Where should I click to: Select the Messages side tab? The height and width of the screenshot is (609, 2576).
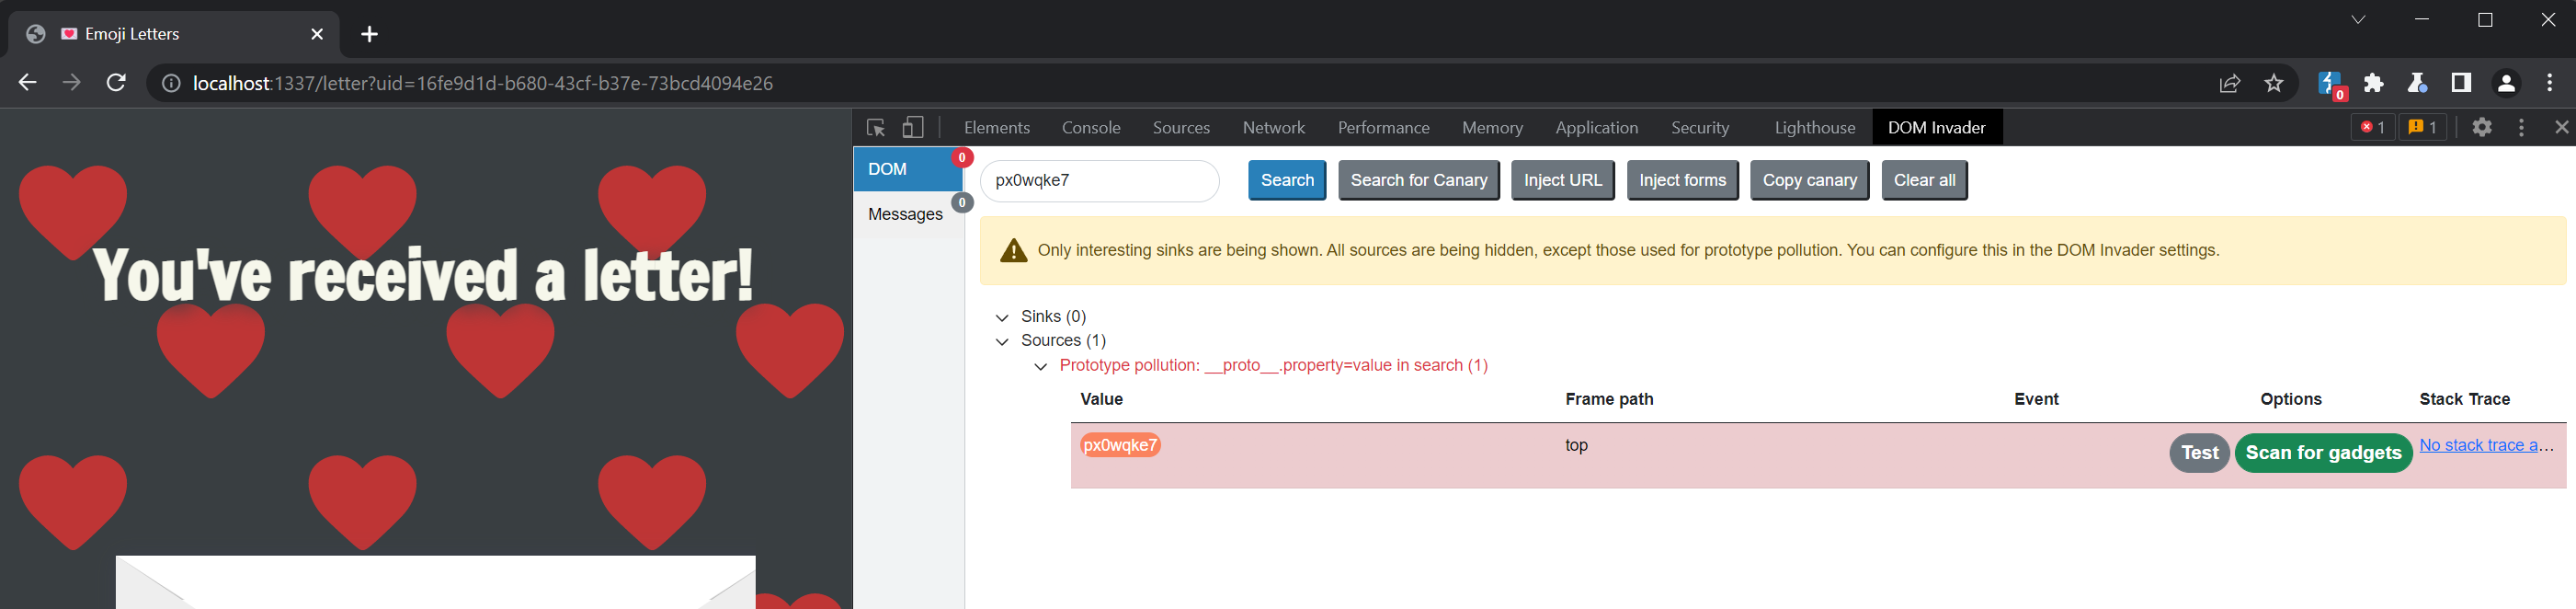pyautogui.click(x=904, y=214)
